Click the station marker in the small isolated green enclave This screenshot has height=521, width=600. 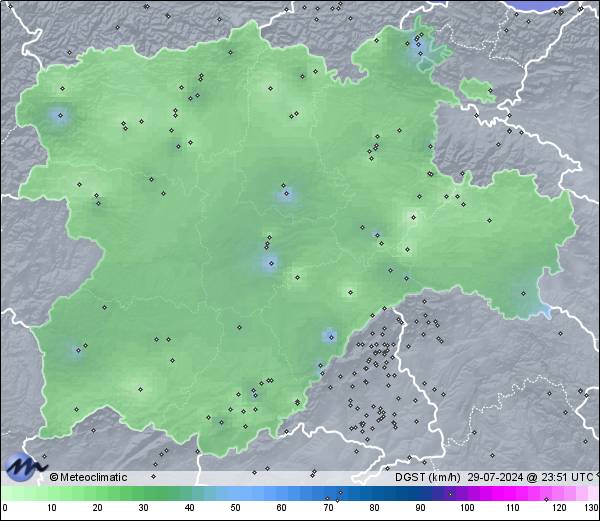point(490,91)
